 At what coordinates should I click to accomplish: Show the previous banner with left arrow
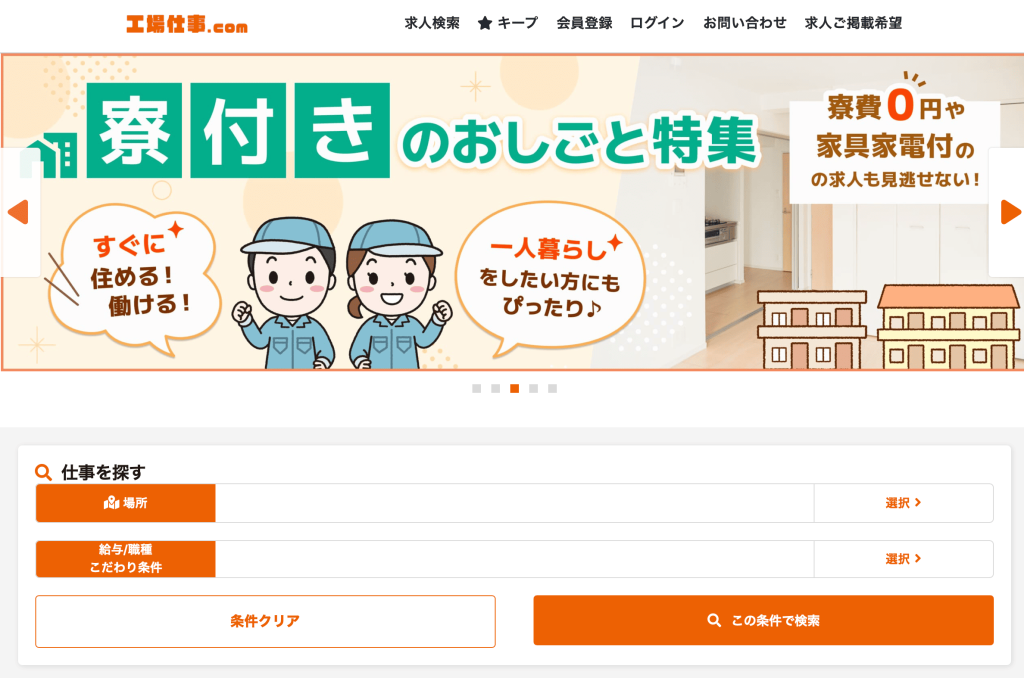pos(18,212)
